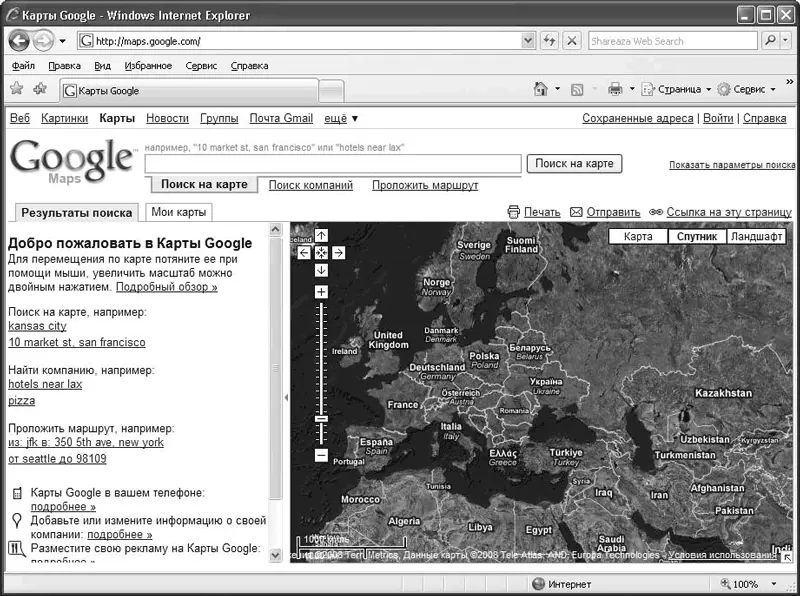
Task: Pan the map down with arrow
Action: [x=321, y=270]
